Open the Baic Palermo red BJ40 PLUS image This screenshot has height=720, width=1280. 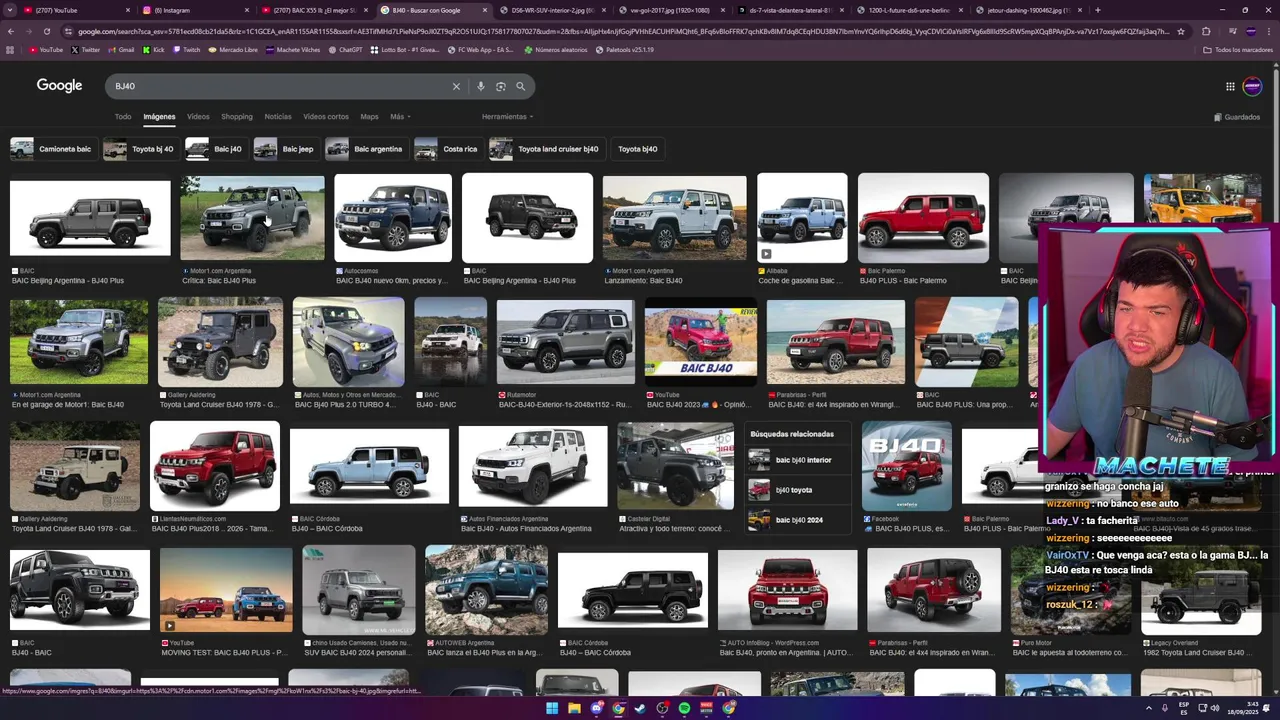click(x=923, y=218)
